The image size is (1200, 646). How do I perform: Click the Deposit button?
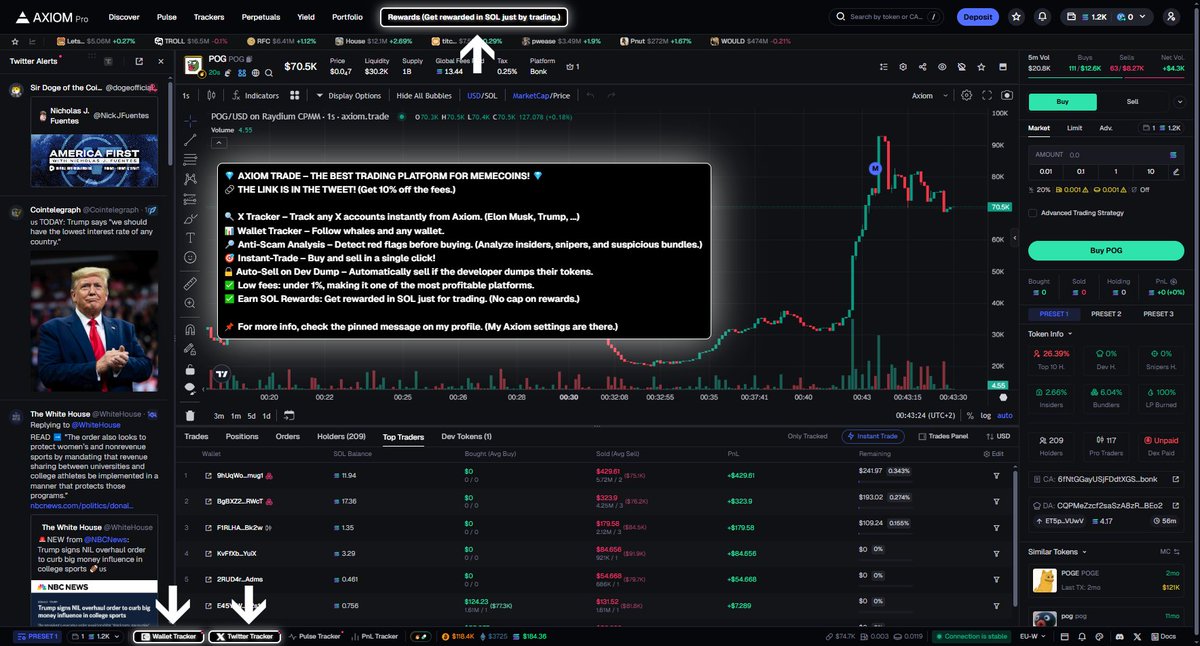point(977,17)
